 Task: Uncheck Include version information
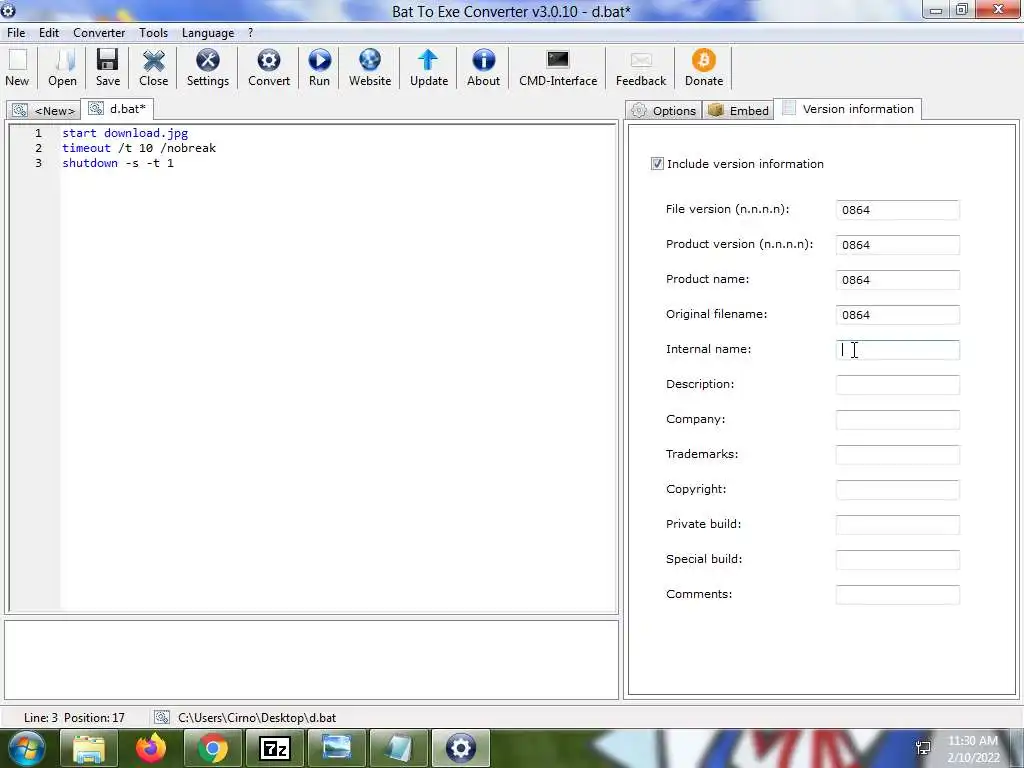(657, 164)
